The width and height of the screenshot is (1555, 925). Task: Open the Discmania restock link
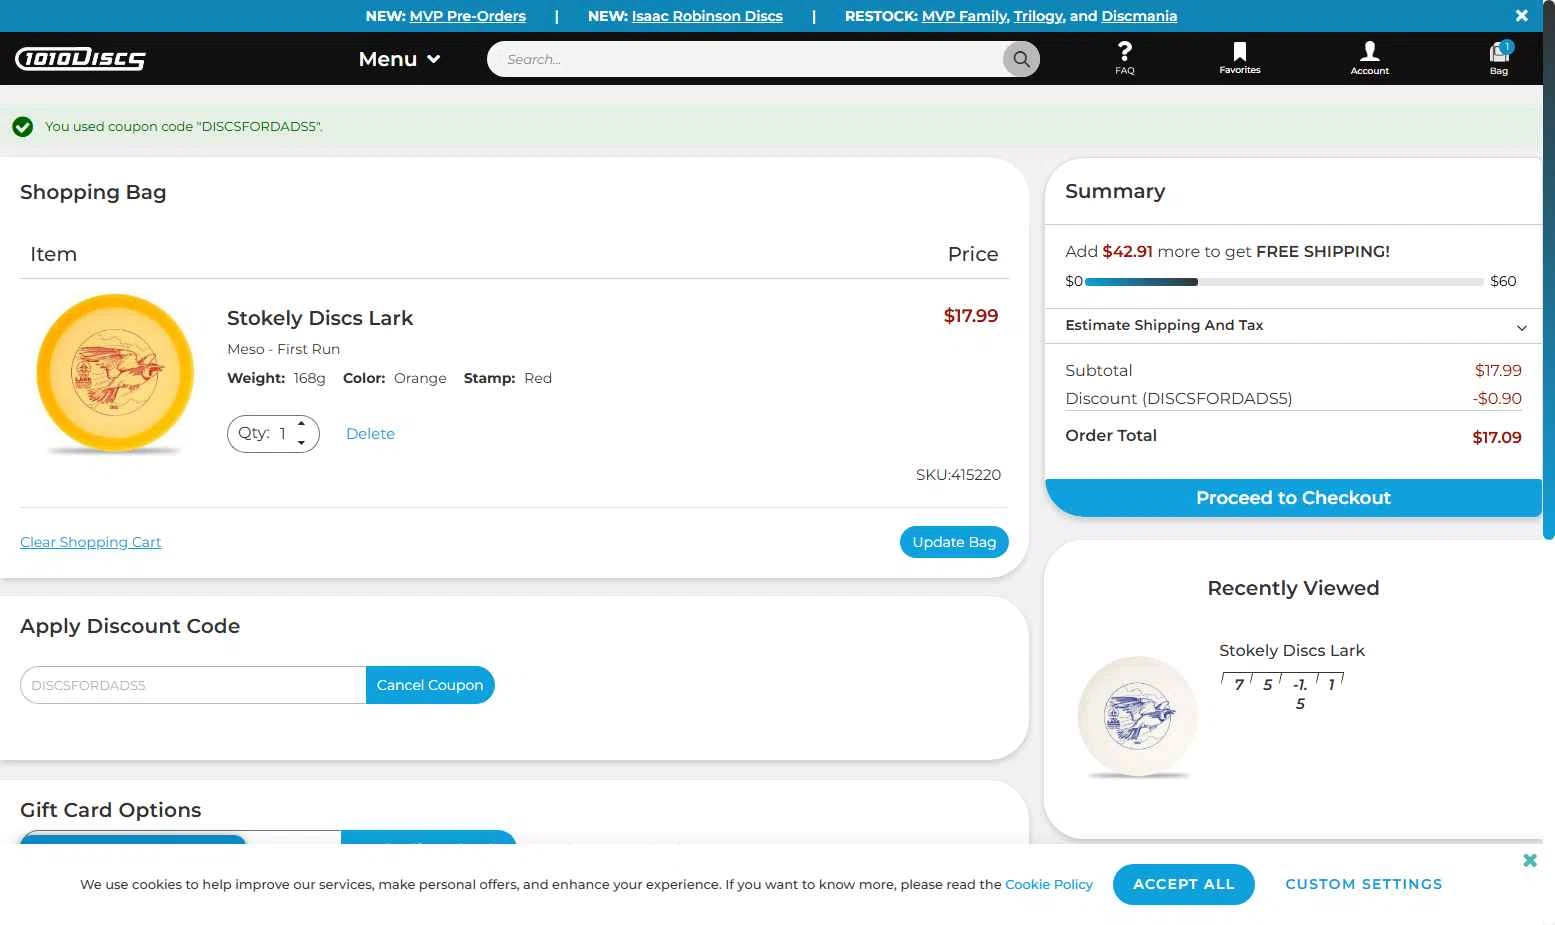point(1139,16)
